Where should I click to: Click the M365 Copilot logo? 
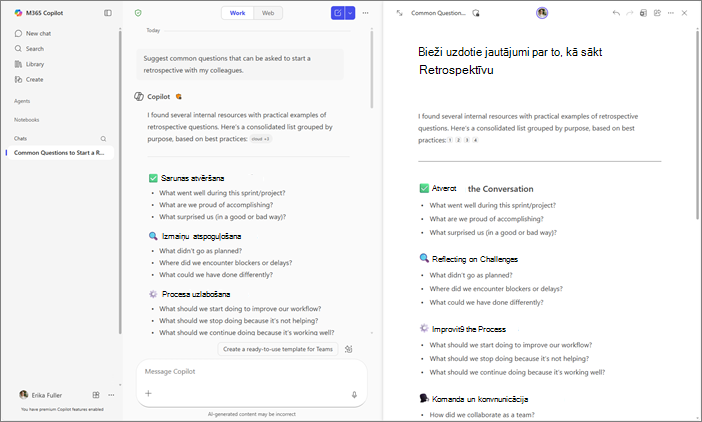click(18, 13)
